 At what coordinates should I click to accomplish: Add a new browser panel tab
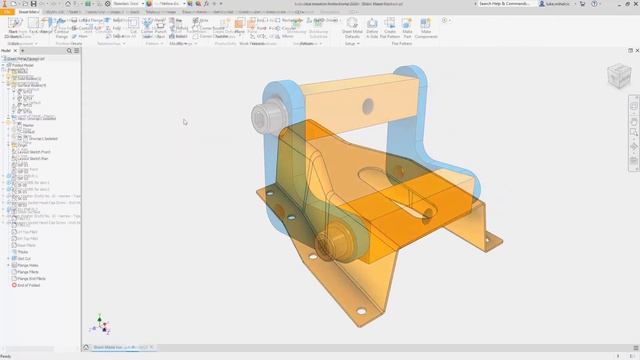click(23, 51)
